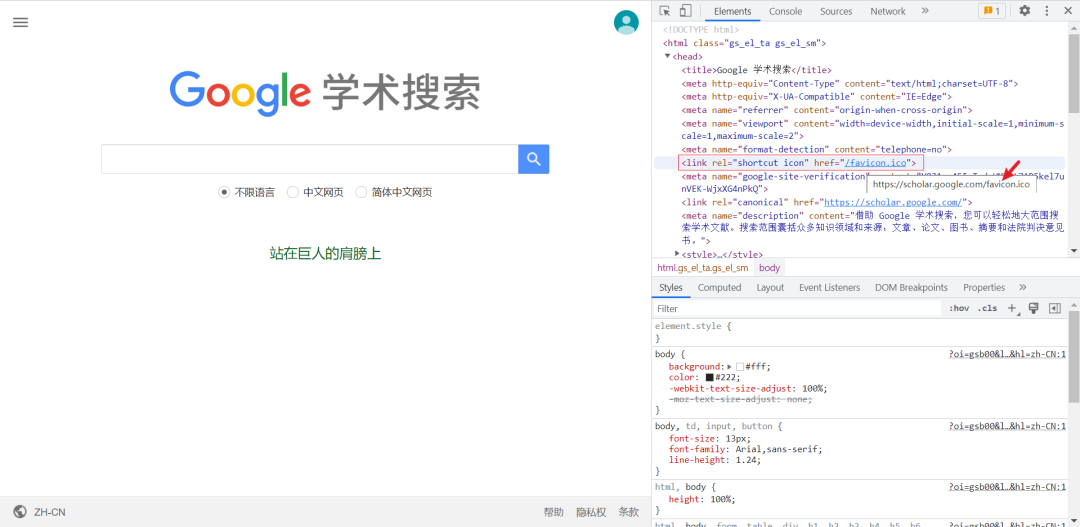The image size is (1080, 527).
Task: Open the 帮助 help link
Action: 553,512
